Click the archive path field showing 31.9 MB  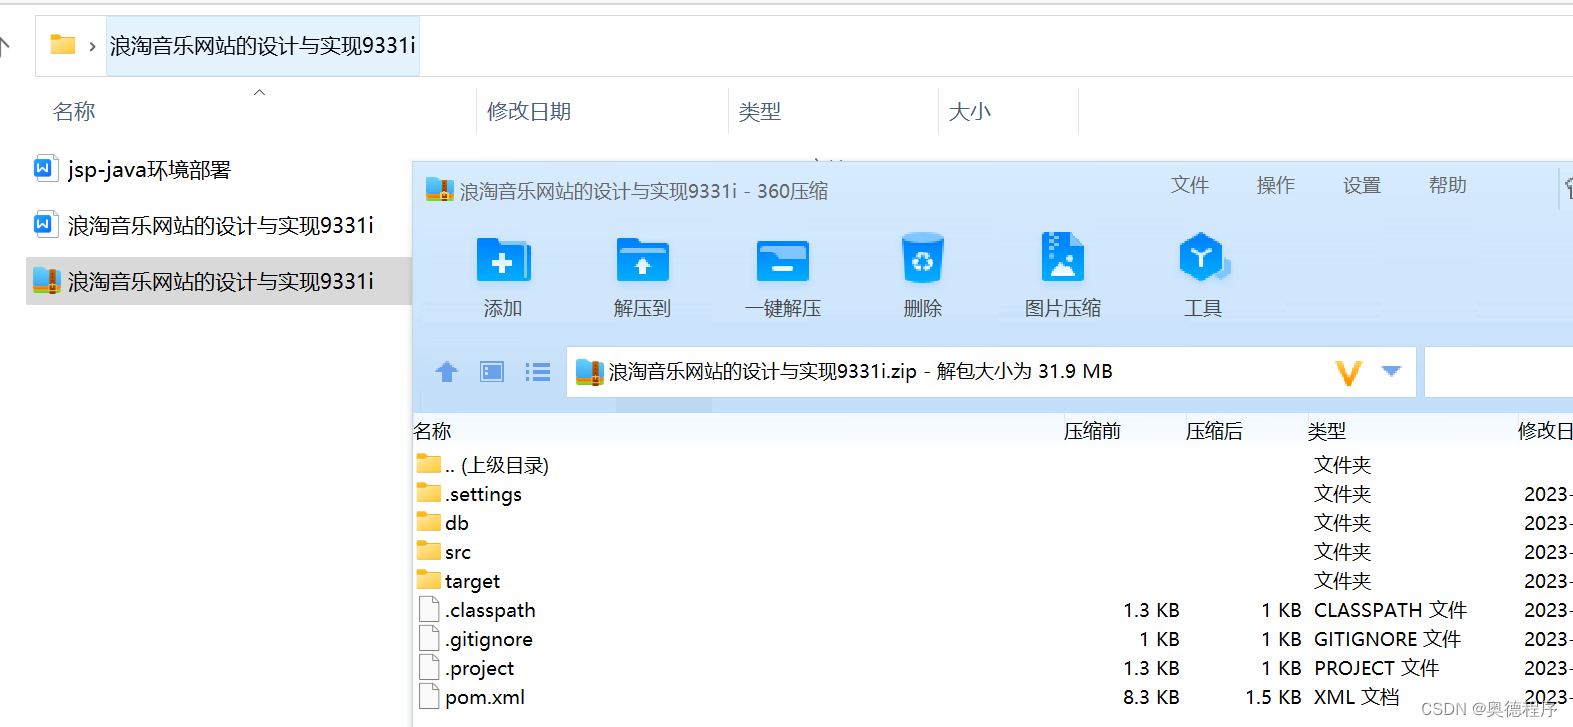click(991, 372)
